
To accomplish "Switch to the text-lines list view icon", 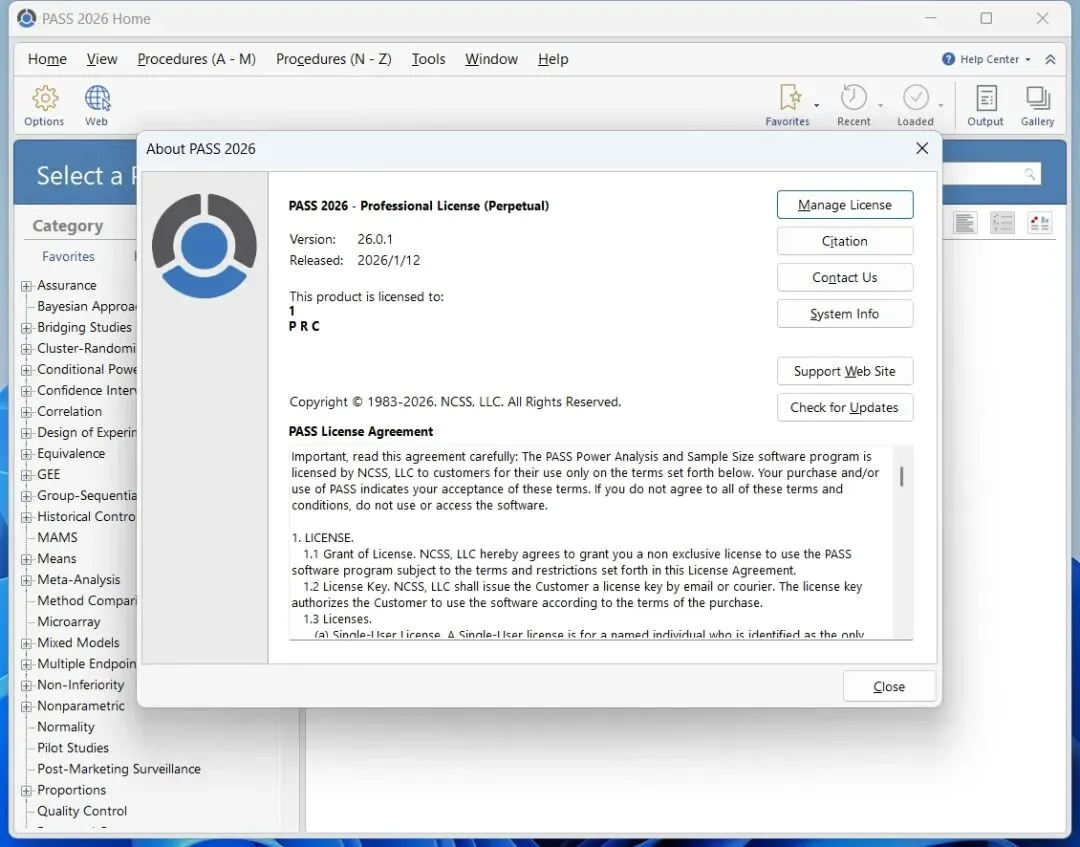I will pos(965,222).
